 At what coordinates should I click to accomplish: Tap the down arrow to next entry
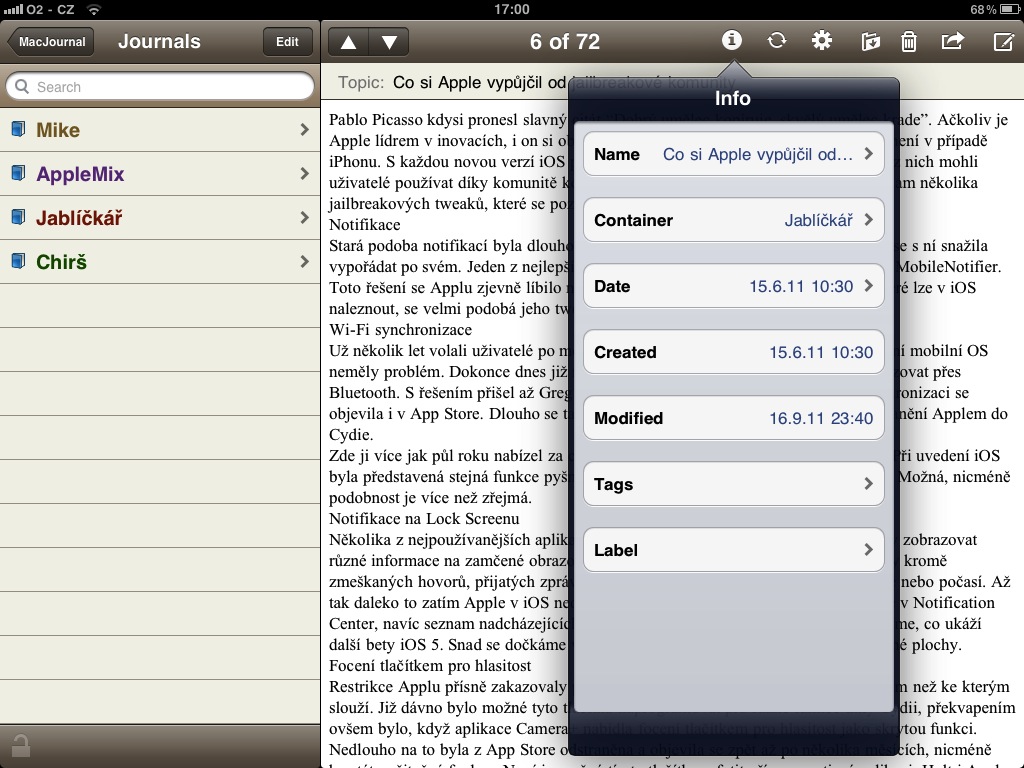click(x=388, y=41)
